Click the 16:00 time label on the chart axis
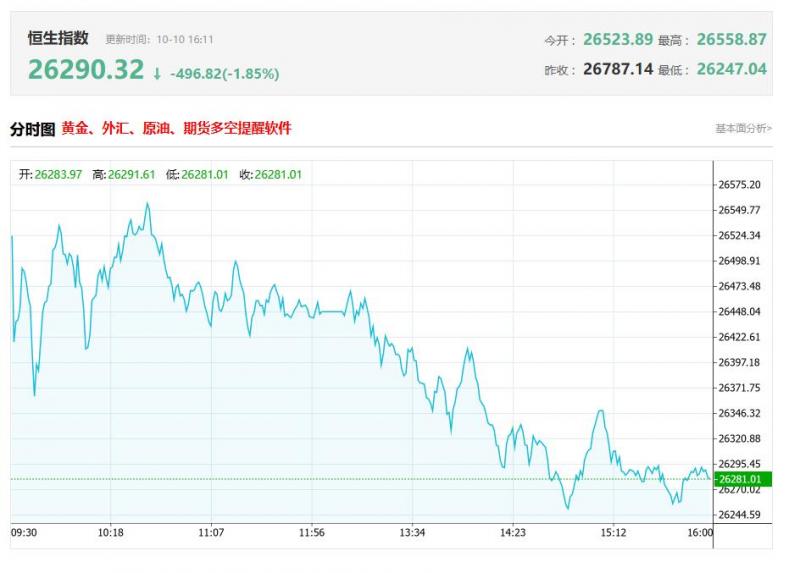This screenshot has height=573, width=800. point(700,533)
